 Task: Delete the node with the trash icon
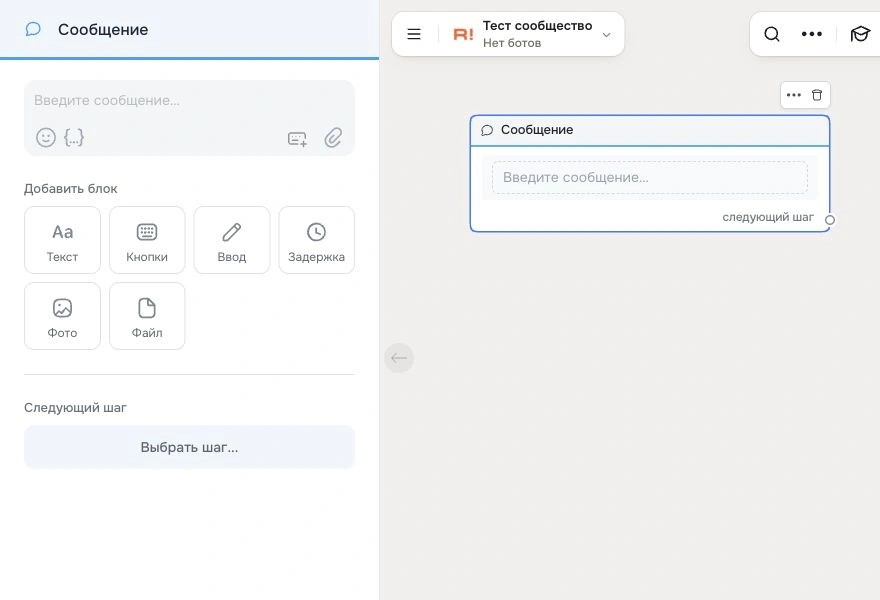pyautogui.click(x=817, y=95)
